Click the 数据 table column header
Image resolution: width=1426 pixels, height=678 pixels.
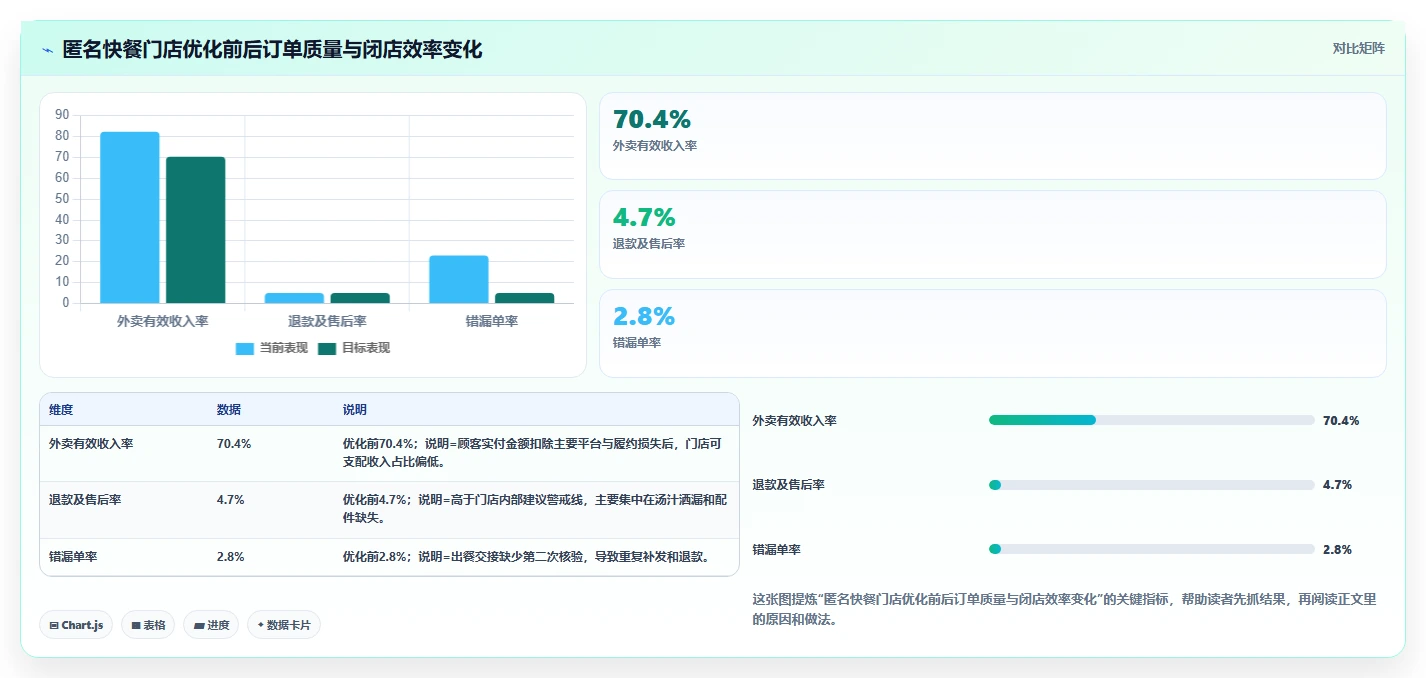click(229, 410)
